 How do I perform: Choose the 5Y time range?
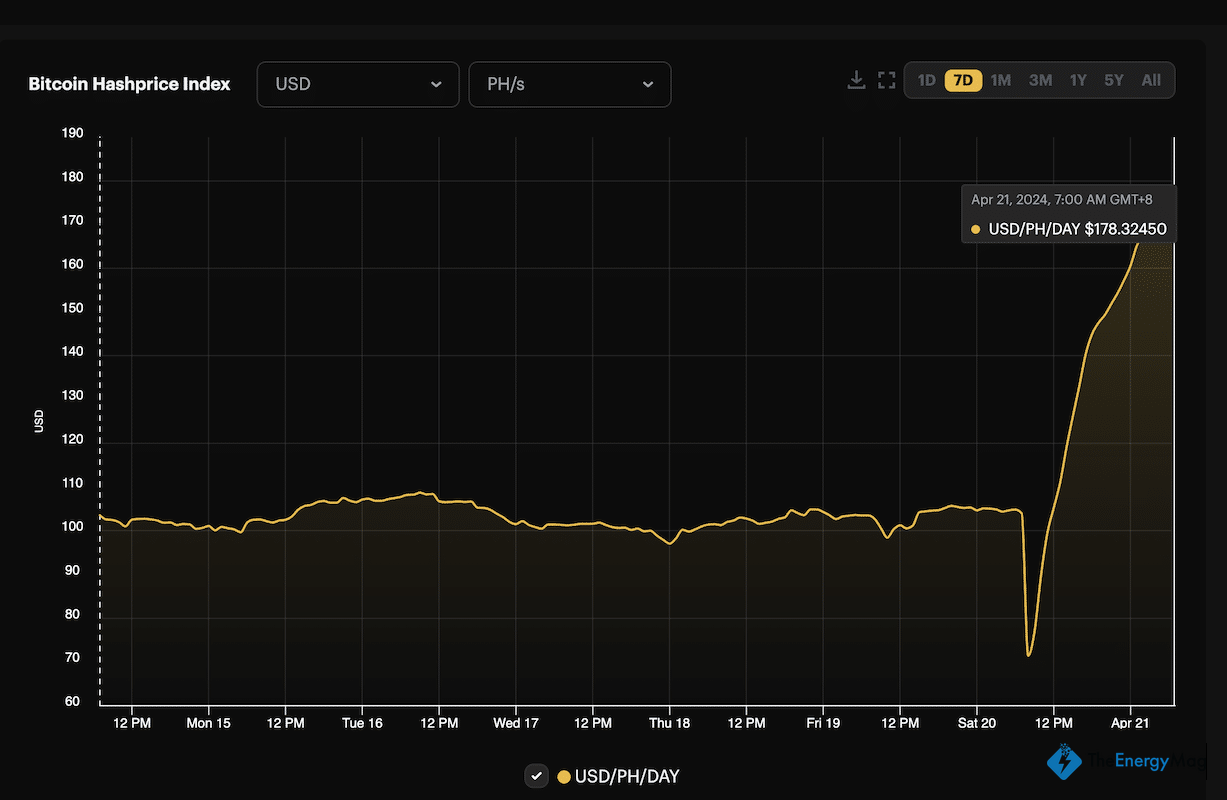pos(1114,80)
